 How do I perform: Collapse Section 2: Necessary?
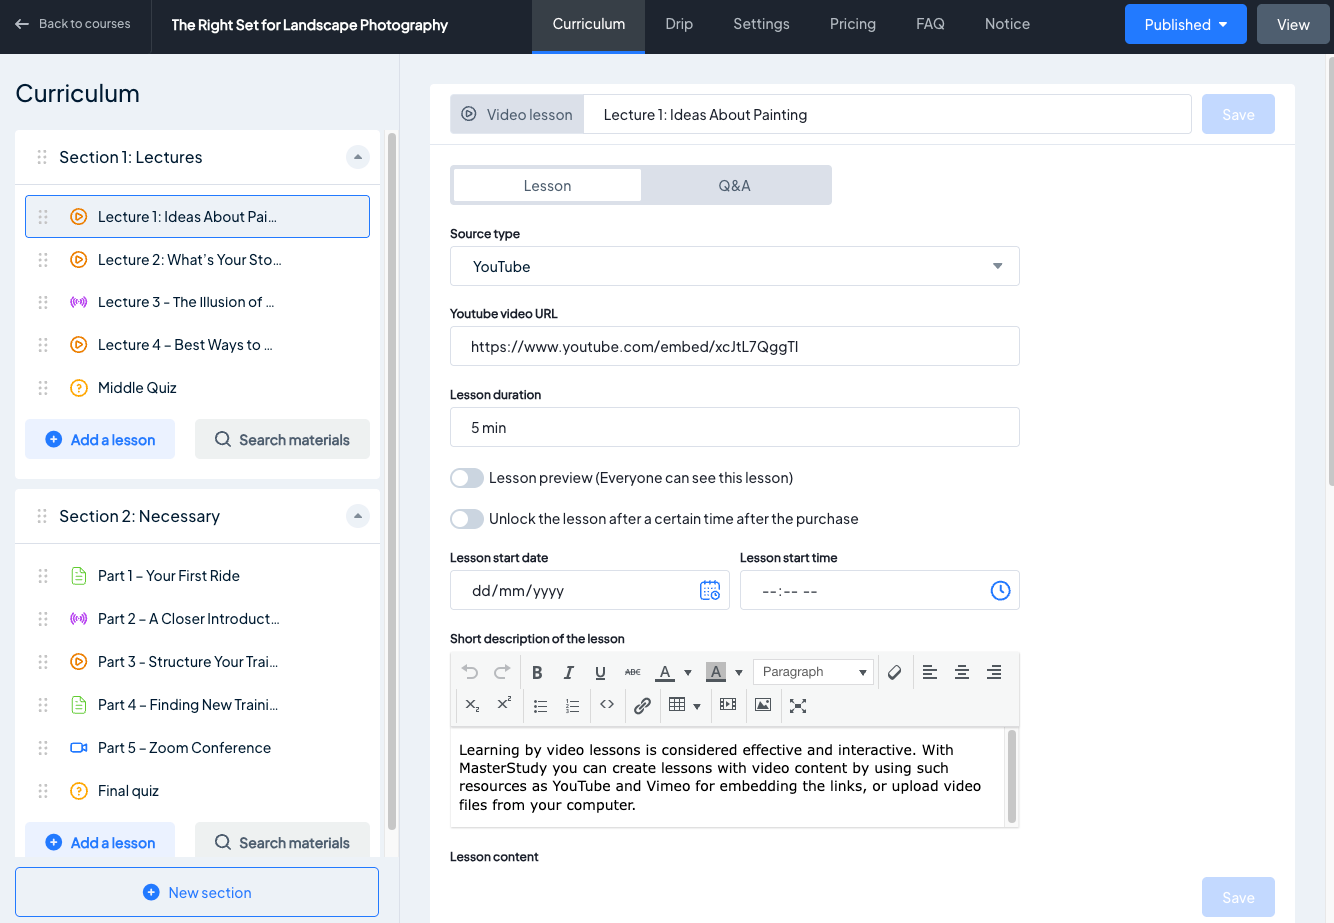click(358, 516)
